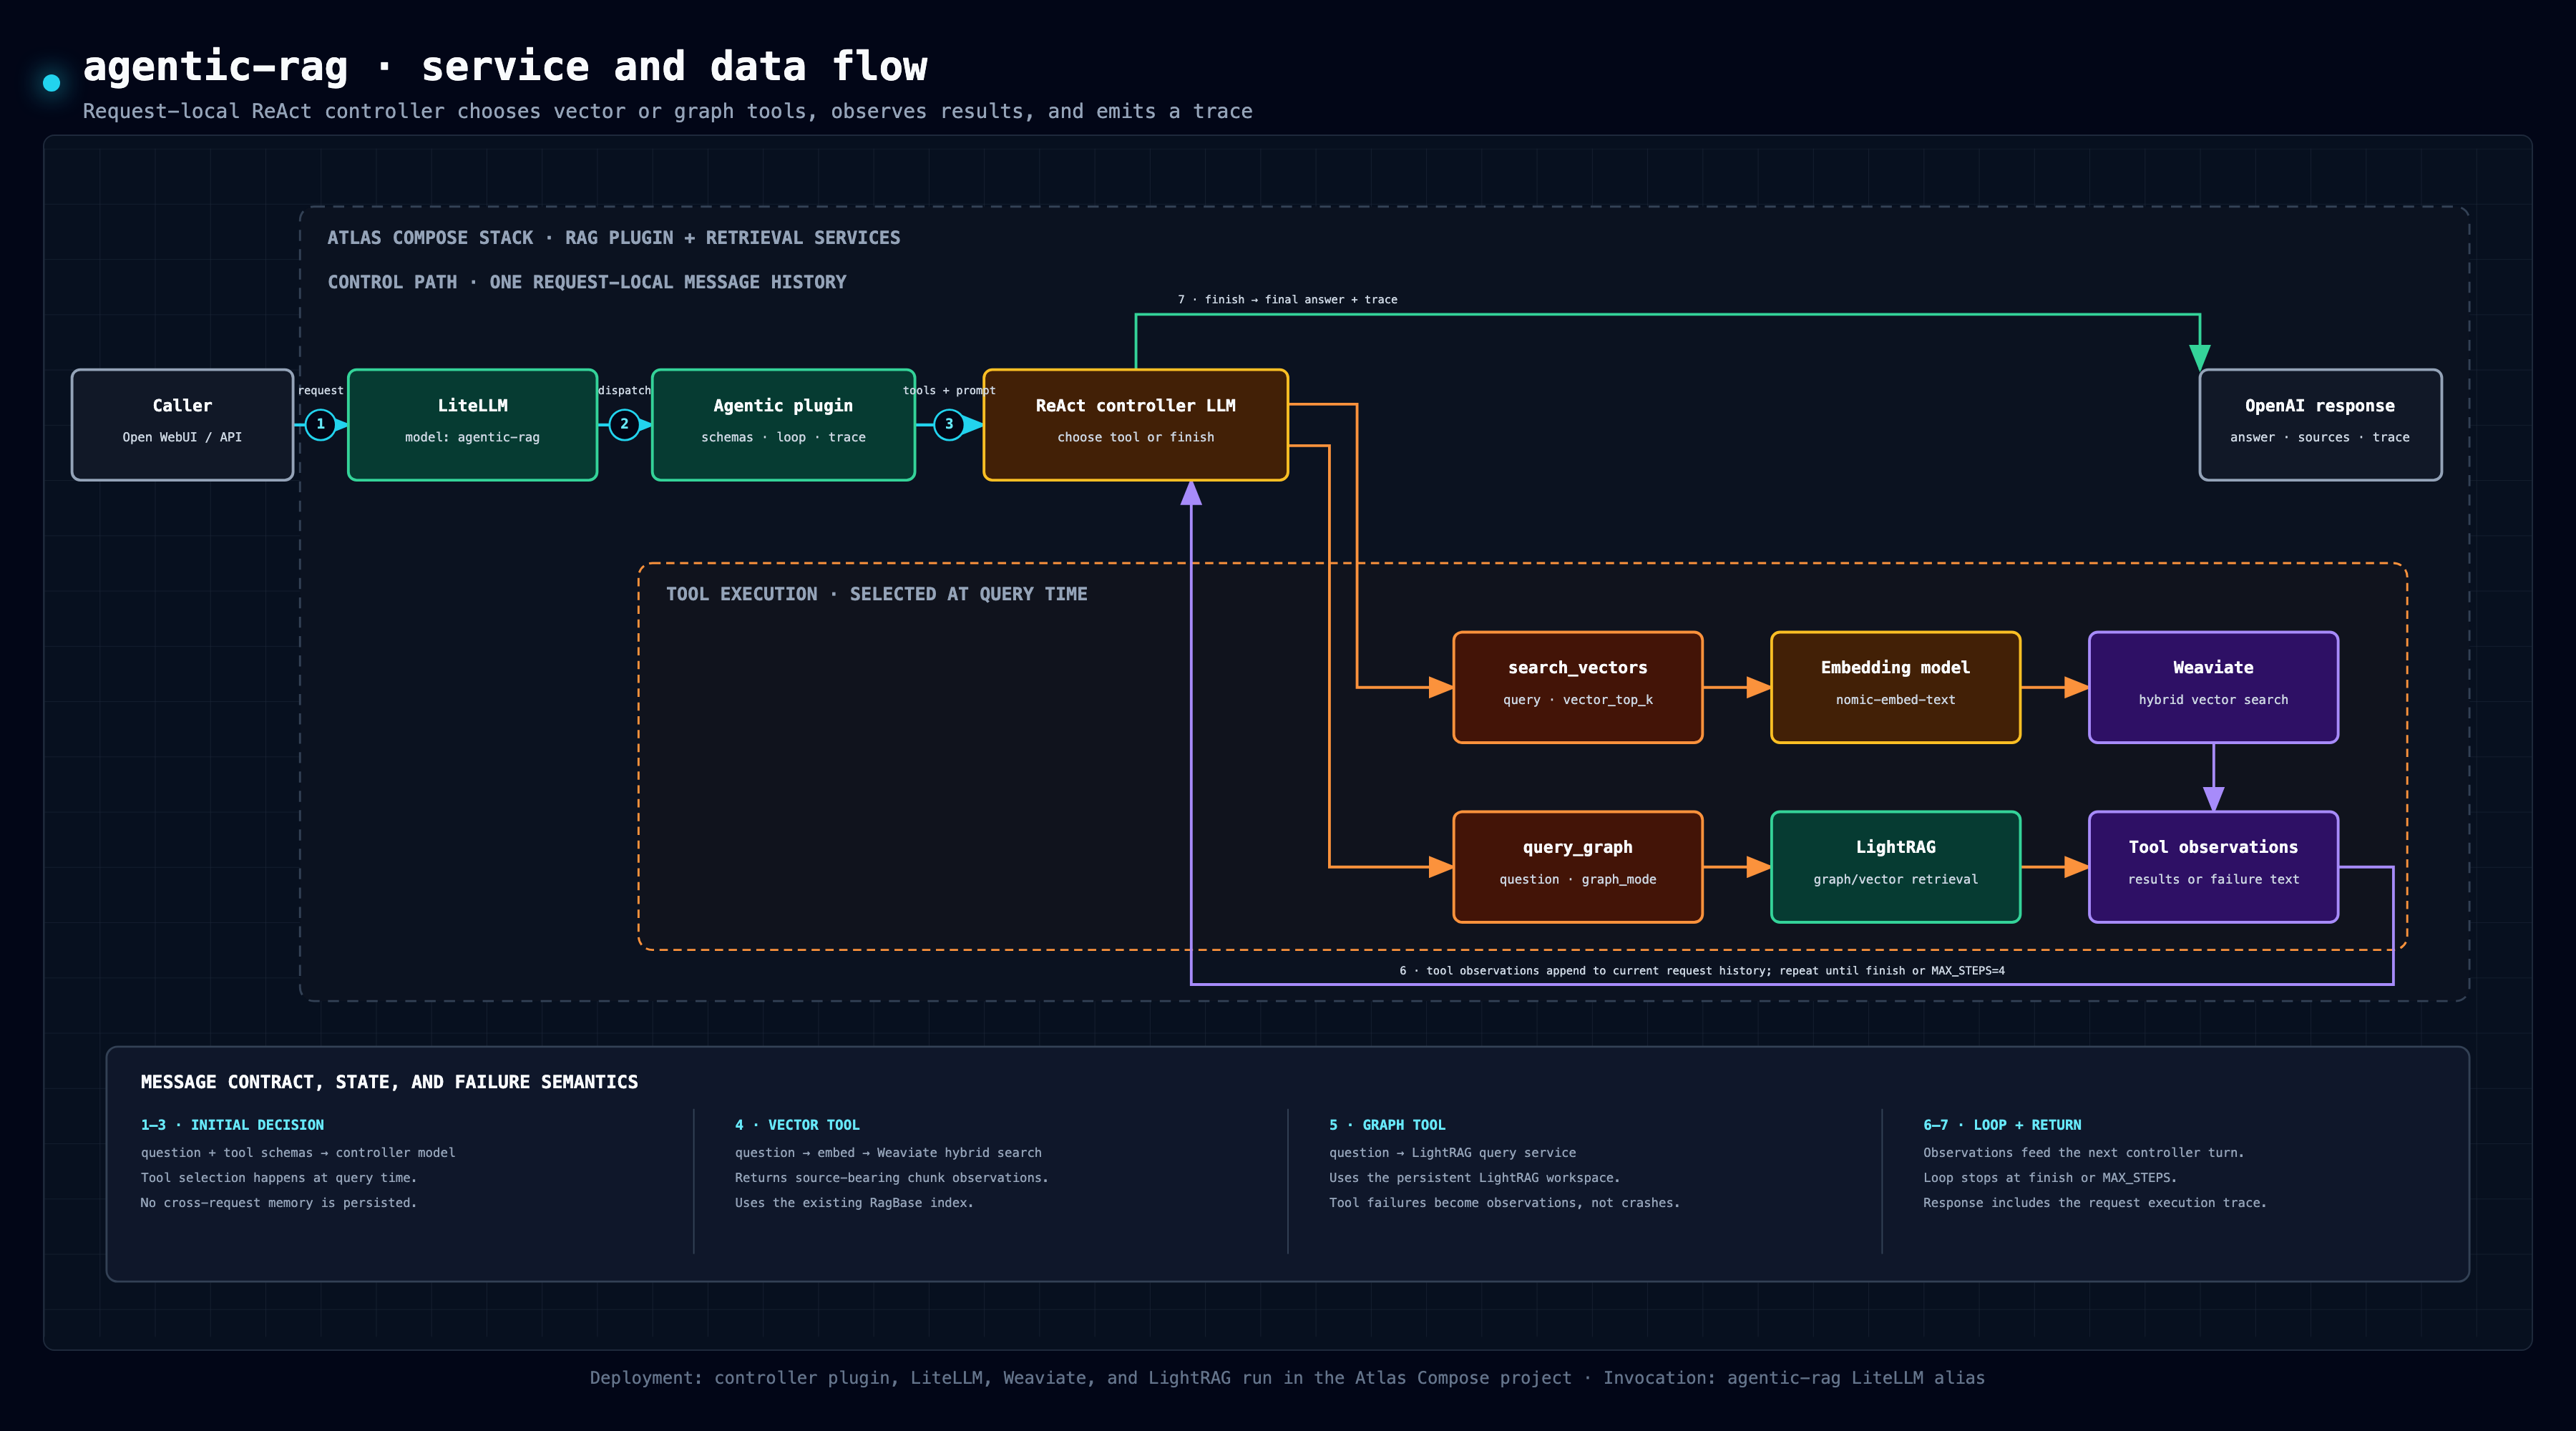Click the Caller node box
The height and width of the screenshot is (1431, 2576).
point(182,425)
